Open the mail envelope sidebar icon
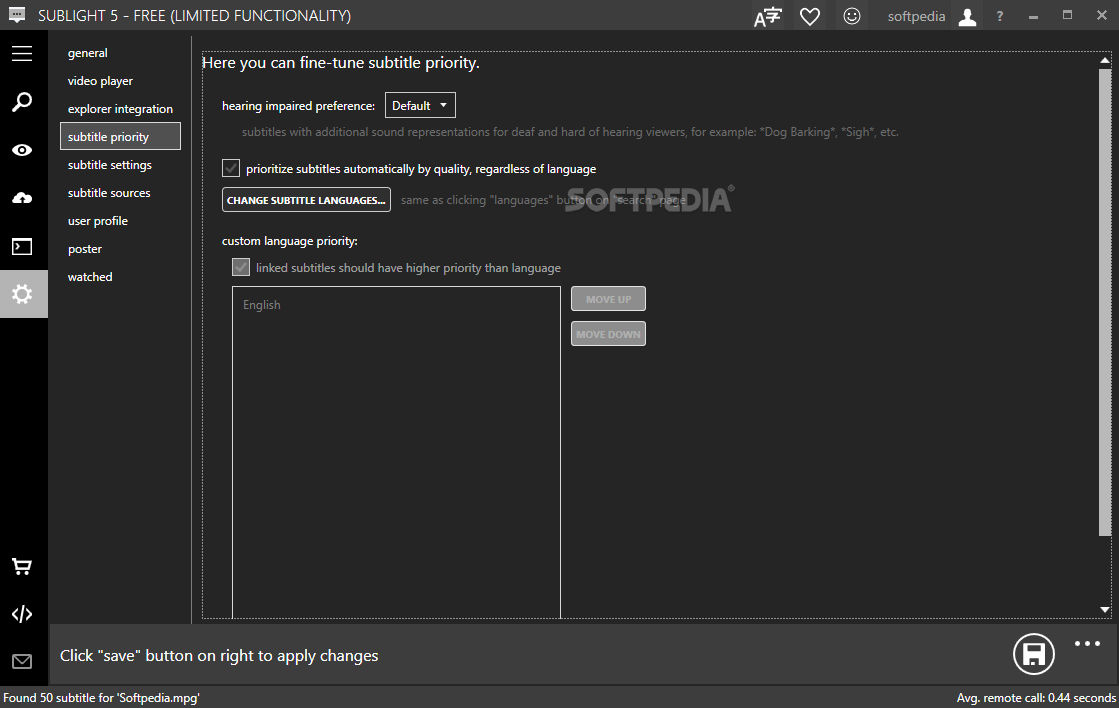Image resolution: width=1119 pixels, height=708 pixels. (22, 662)
